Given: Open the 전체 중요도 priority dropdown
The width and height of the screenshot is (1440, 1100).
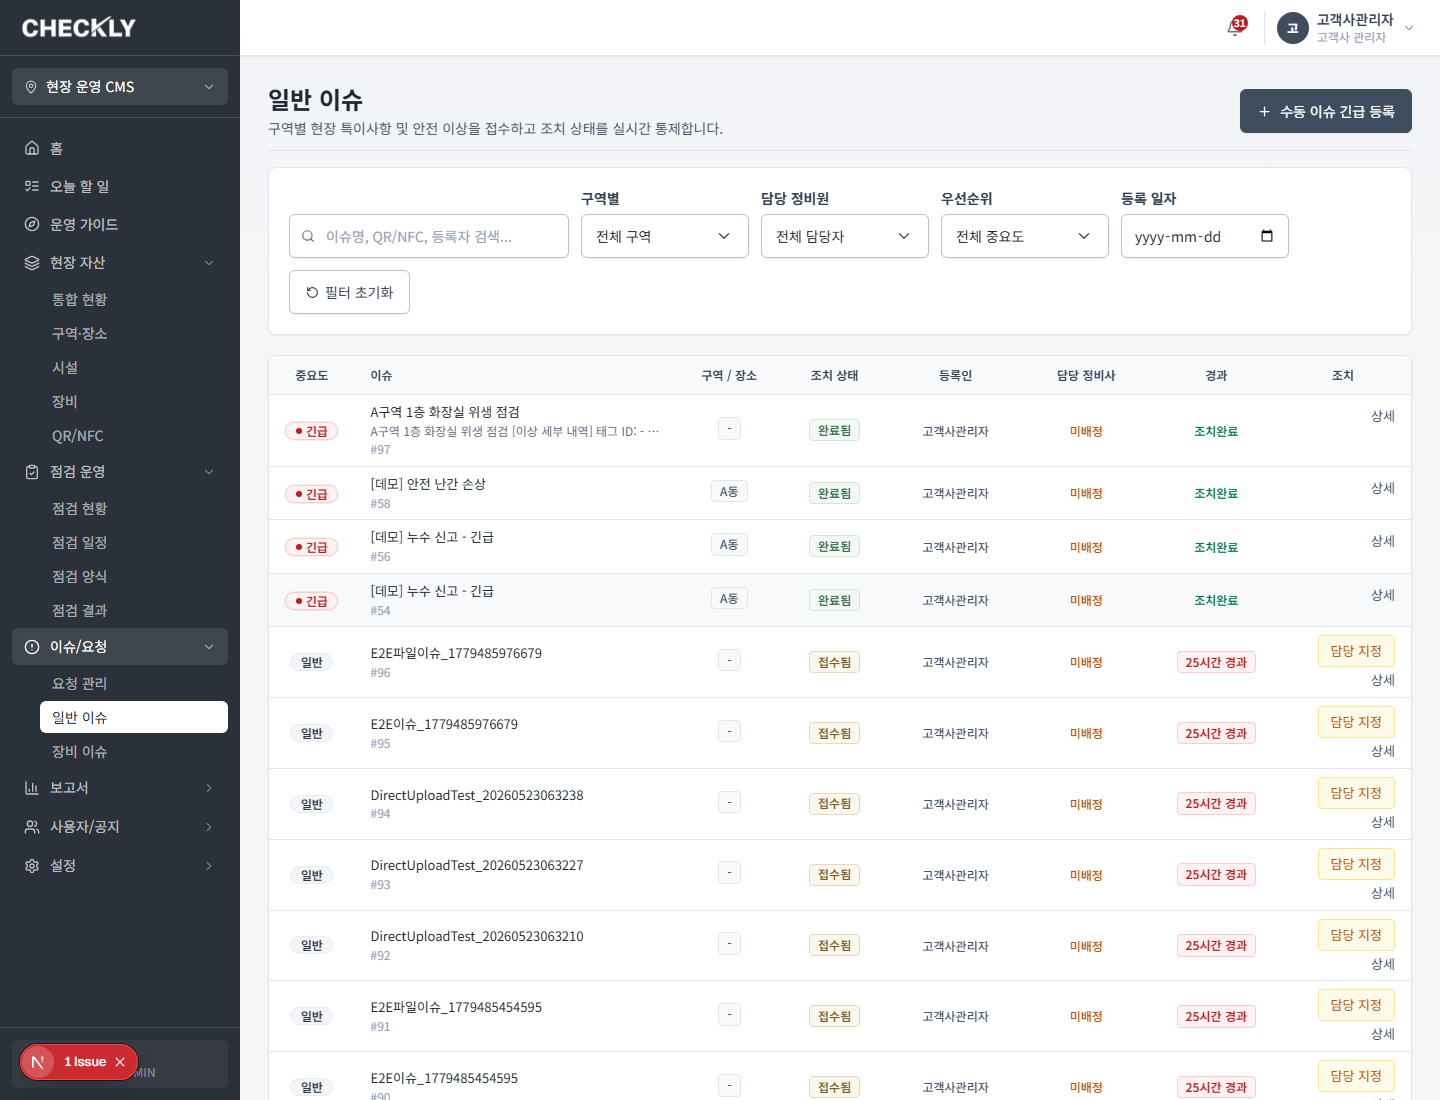Looking at the screenshot, I should point(1025,236).
